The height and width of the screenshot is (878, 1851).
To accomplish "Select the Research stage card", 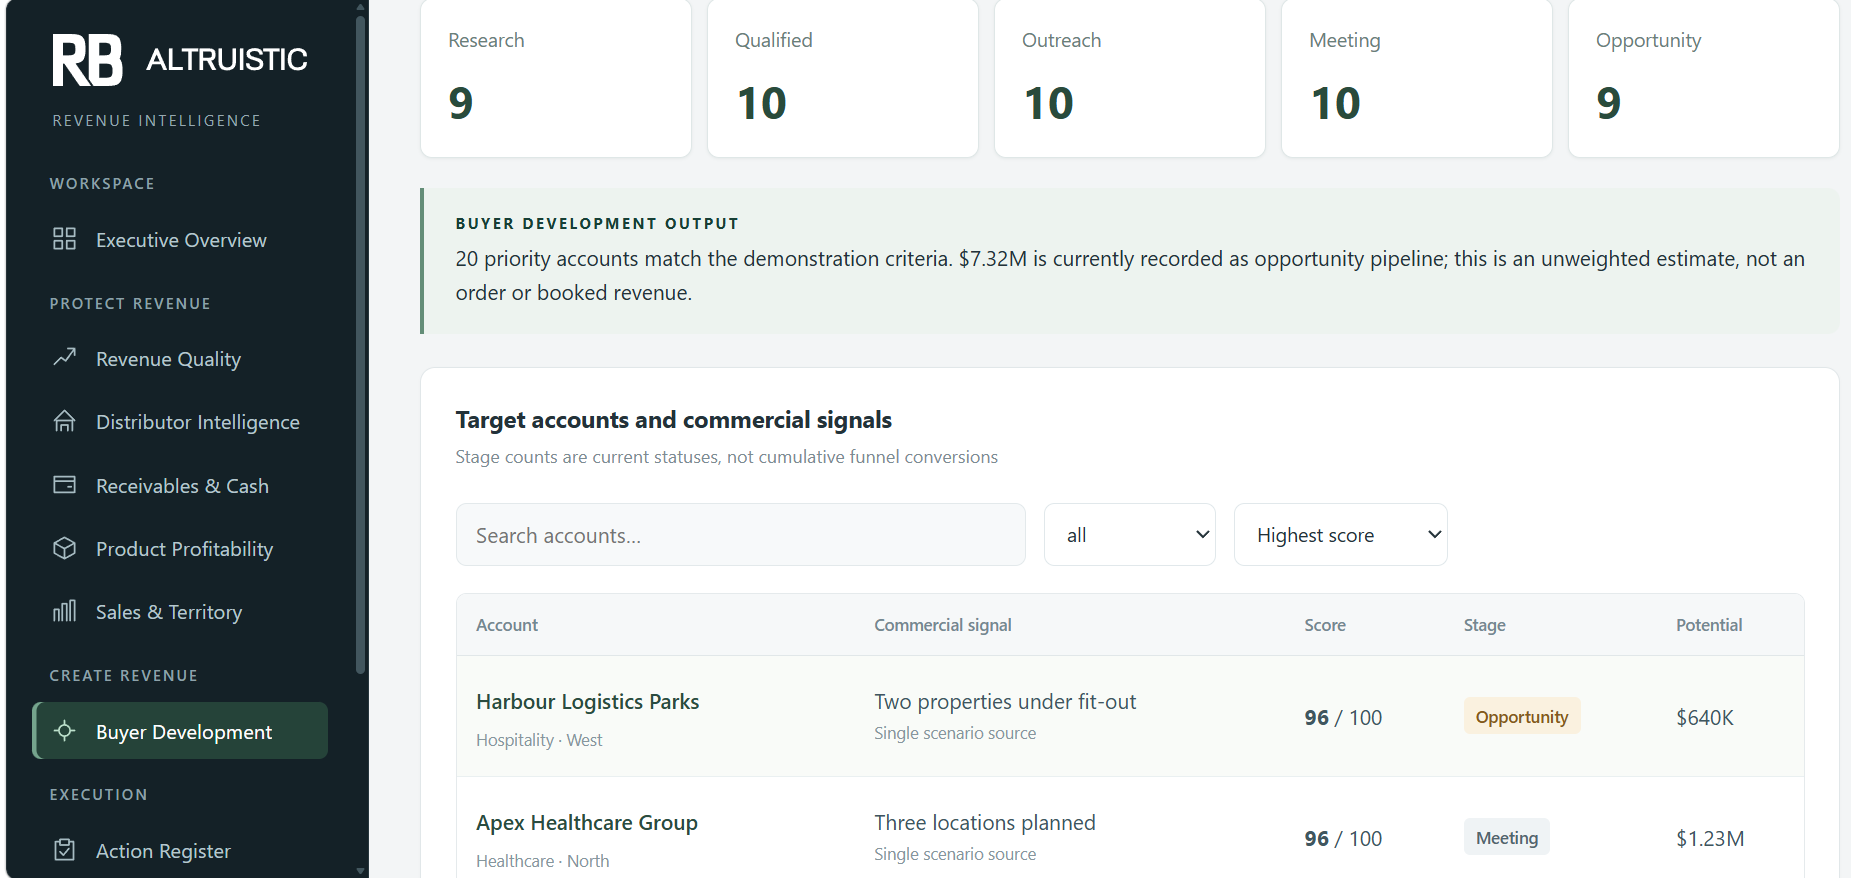I will pos(556,78).
